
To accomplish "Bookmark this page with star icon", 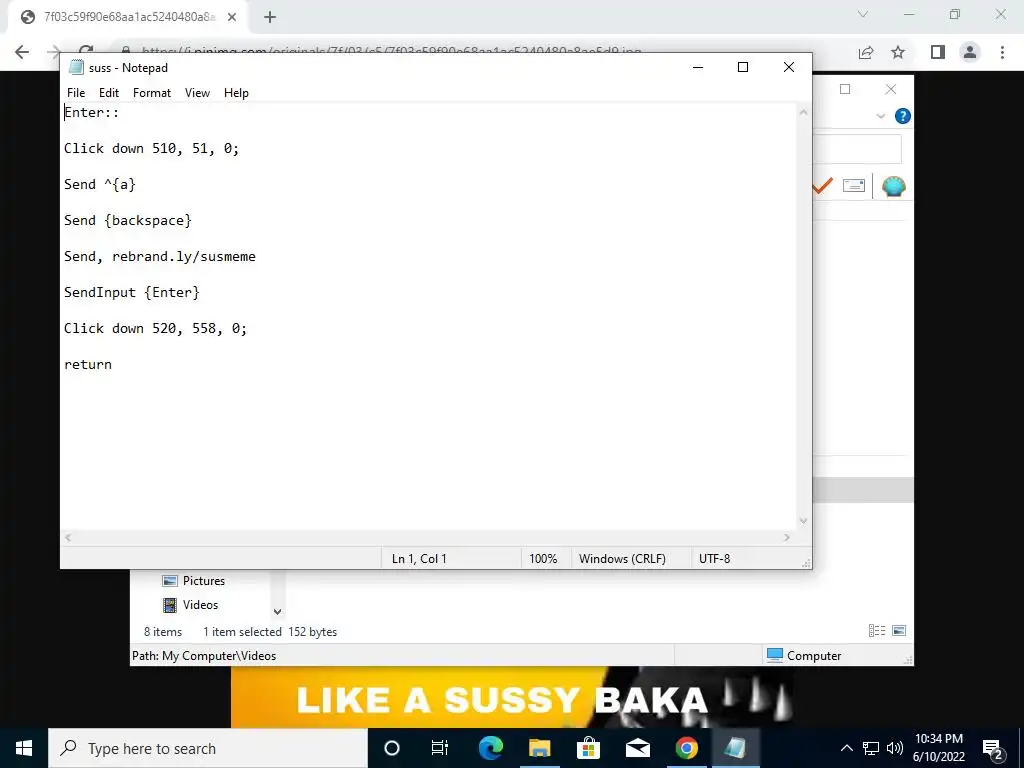I will [x=899, y=52].
